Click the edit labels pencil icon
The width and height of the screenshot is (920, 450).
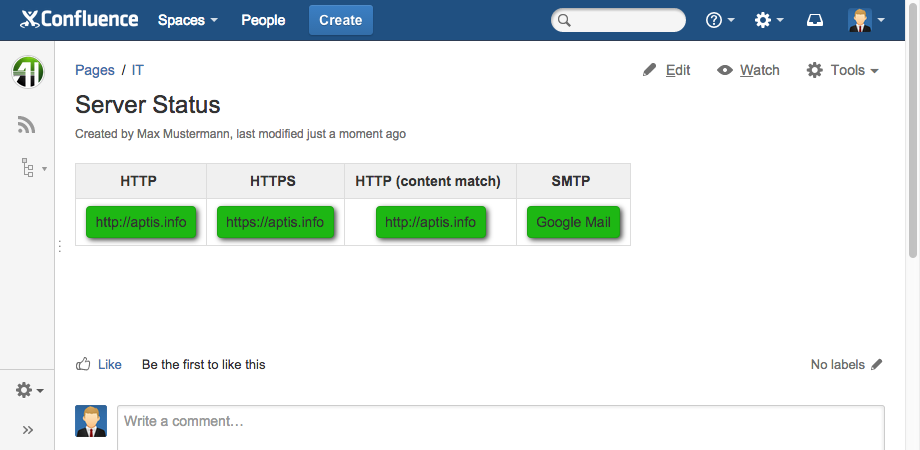pos(877,365)
